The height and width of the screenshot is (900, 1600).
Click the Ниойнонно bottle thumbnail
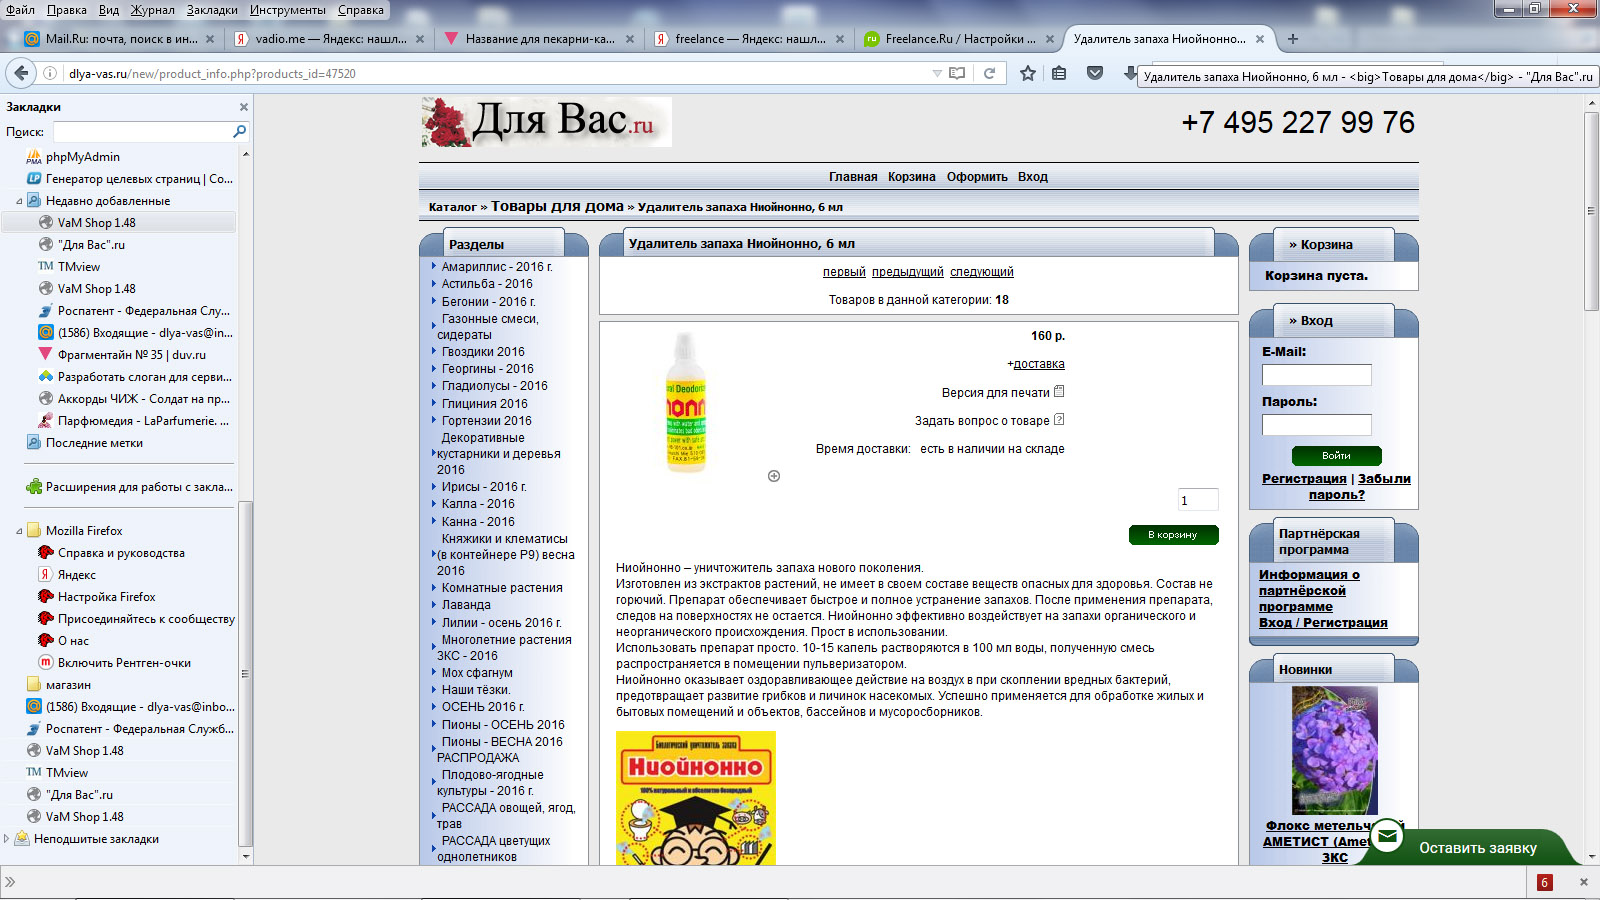(686, 402)
